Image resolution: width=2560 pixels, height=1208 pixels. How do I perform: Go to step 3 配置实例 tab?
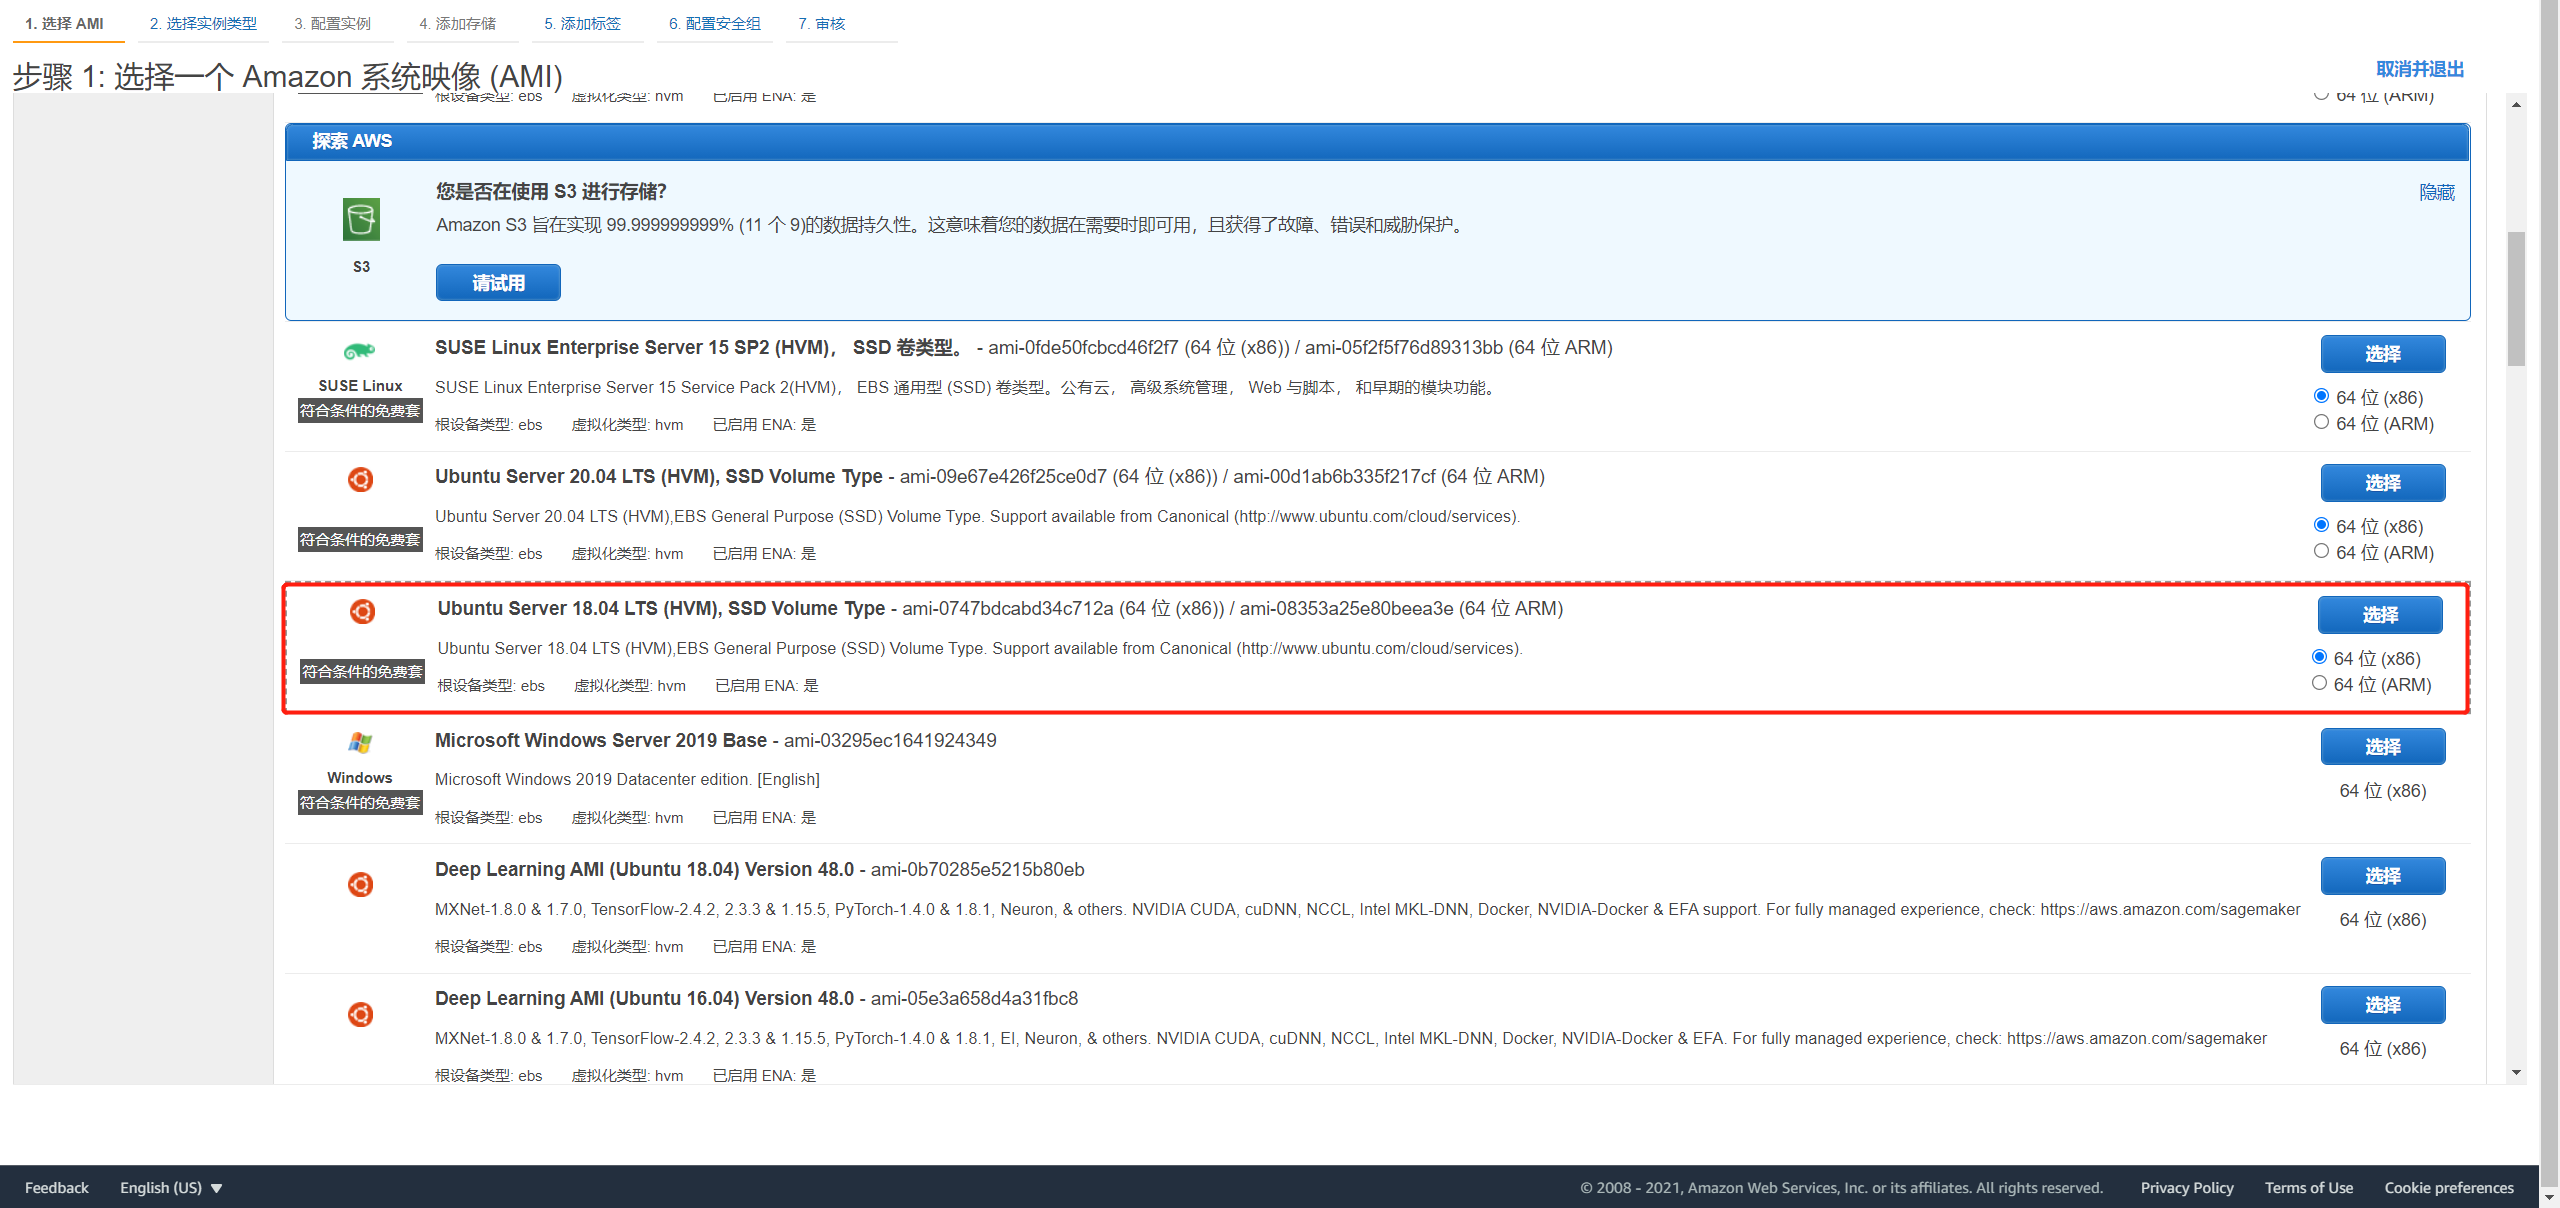(332, 23)
